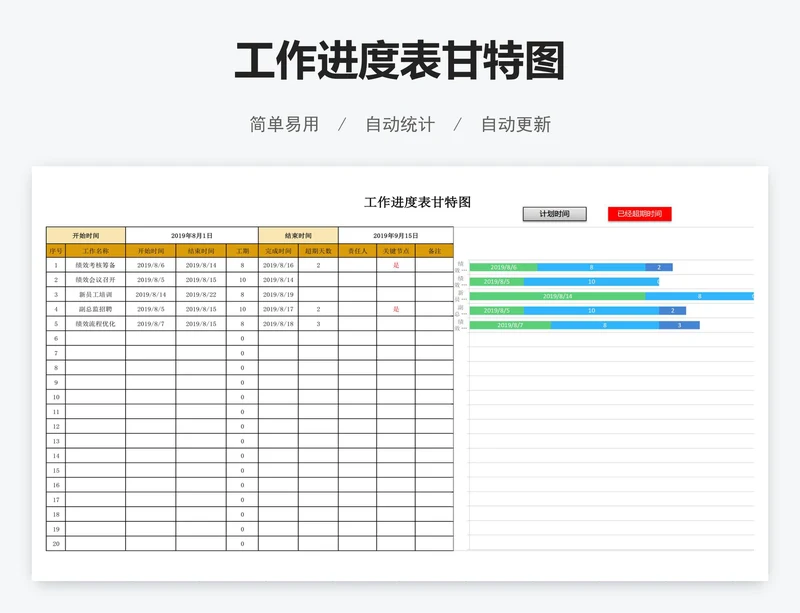Image resolution: width=800 pixels, height=613 pixels.
Task: Click the blue duration segment of the 2019/8/14 bar
Action: coord(699,296)
